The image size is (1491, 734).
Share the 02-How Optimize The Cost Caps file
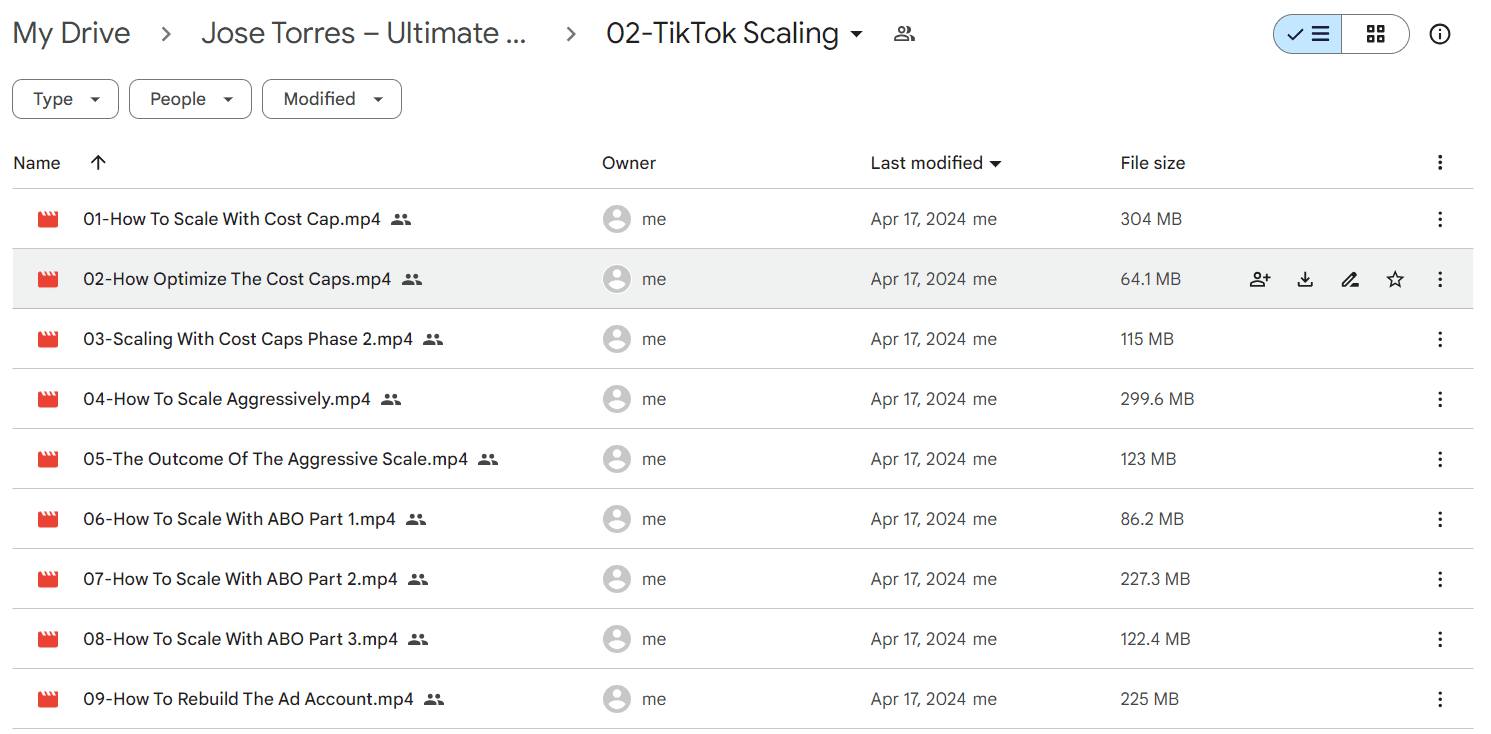tap(1260, 280)
